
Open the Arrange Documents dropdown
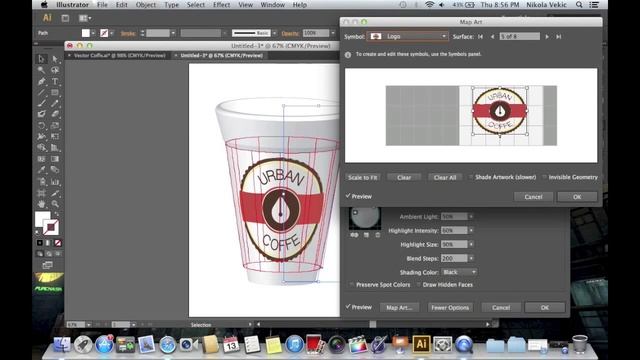click(x=85, y=18)
